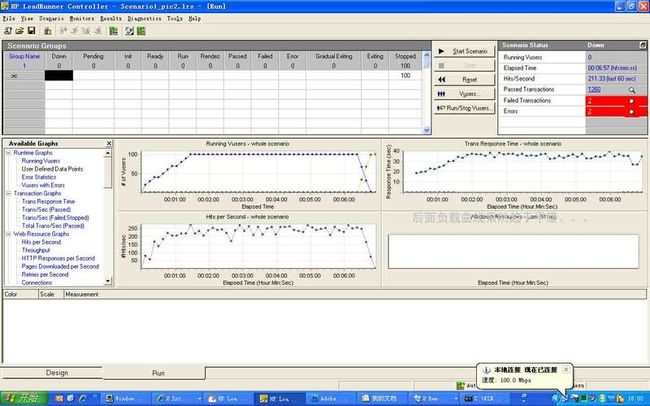
Task: Click the Start Scenario button
Action: (x=464, y=51)
